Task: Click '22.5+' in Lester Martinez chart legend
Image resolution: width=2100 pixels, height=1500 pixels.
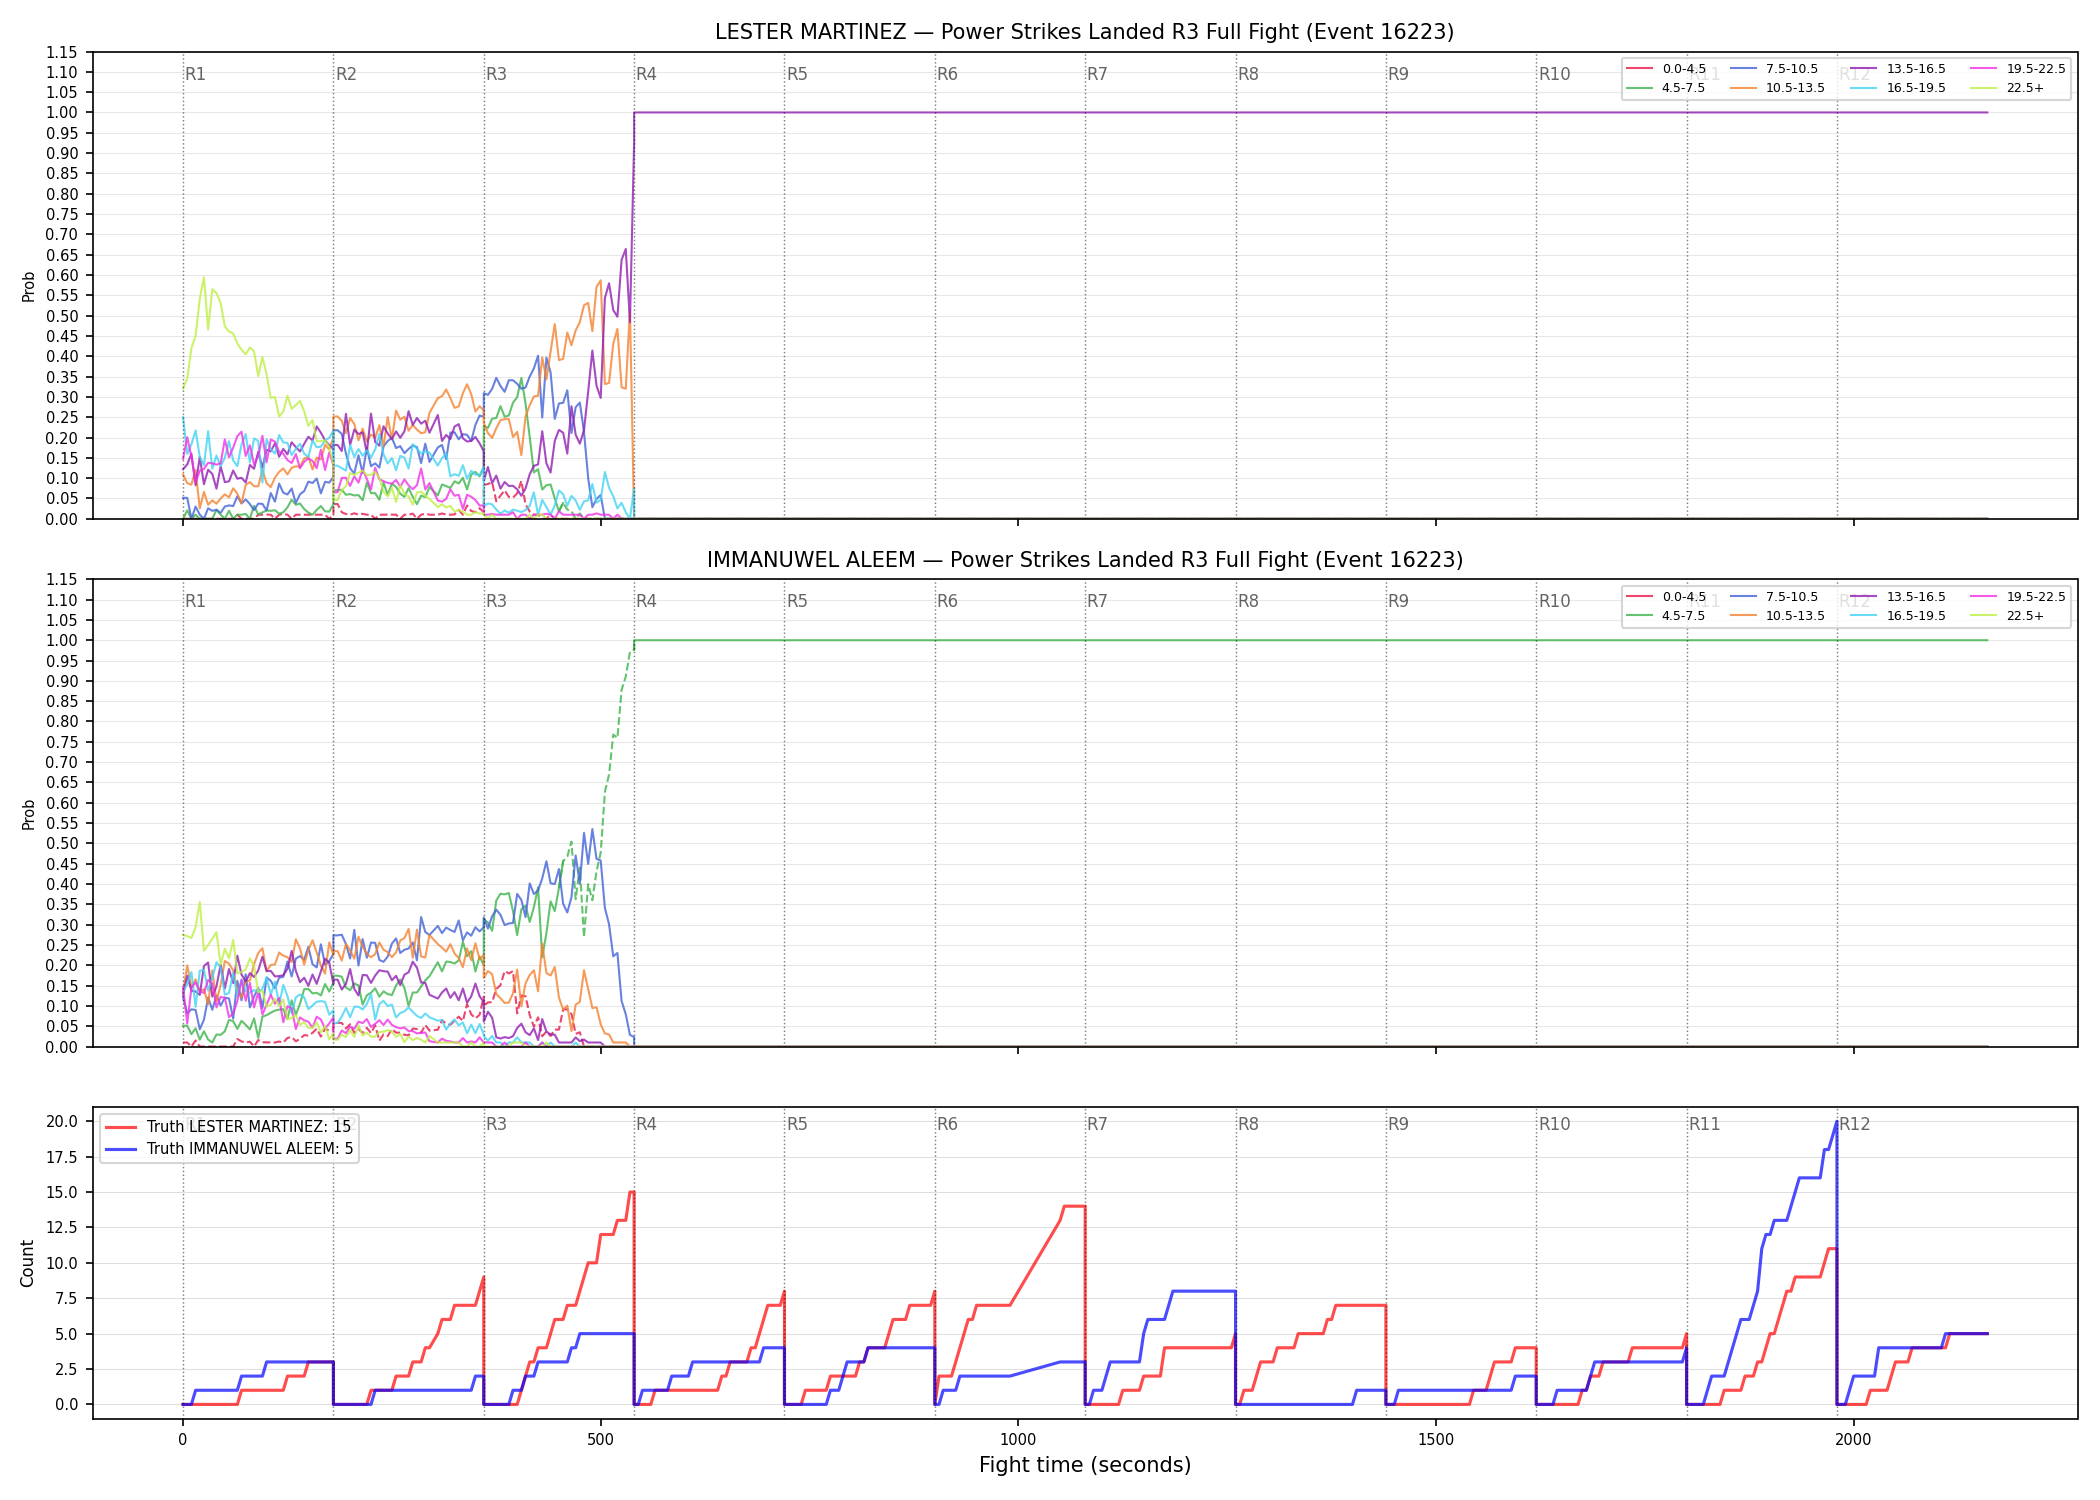Action: coord(2026,88)
